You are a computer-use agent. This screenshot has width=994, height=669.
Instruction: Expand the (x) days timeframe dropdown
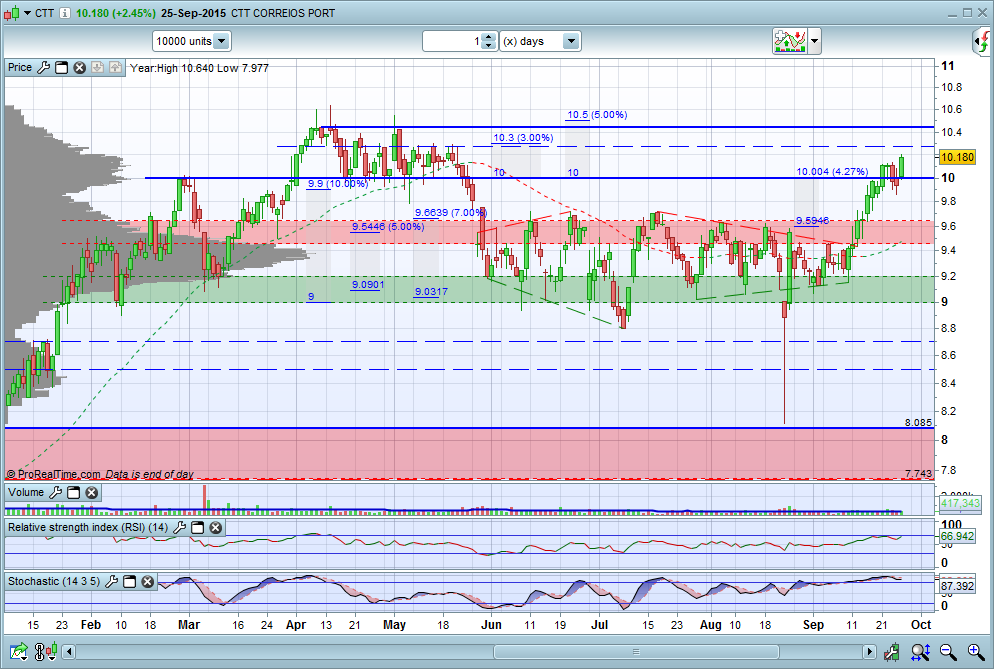coord(570,42)
